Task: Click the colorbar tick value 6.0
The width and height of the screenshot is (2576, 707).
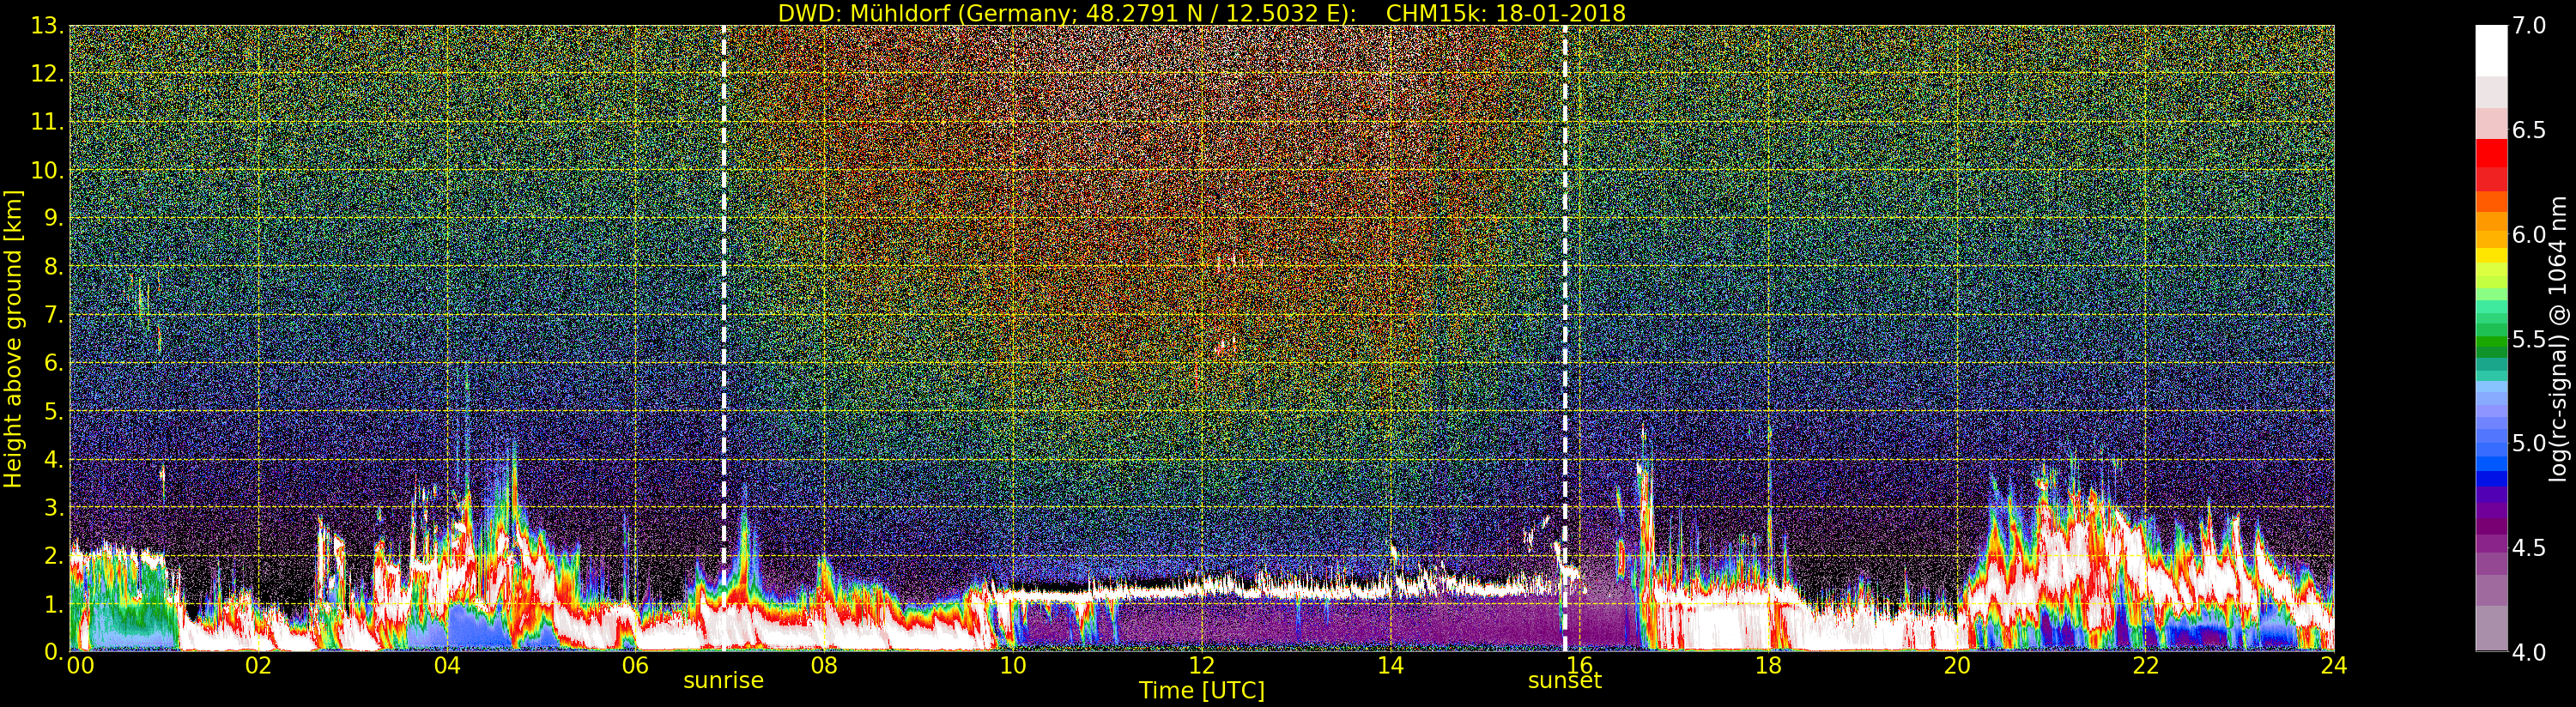Action: coord(2529,235)
